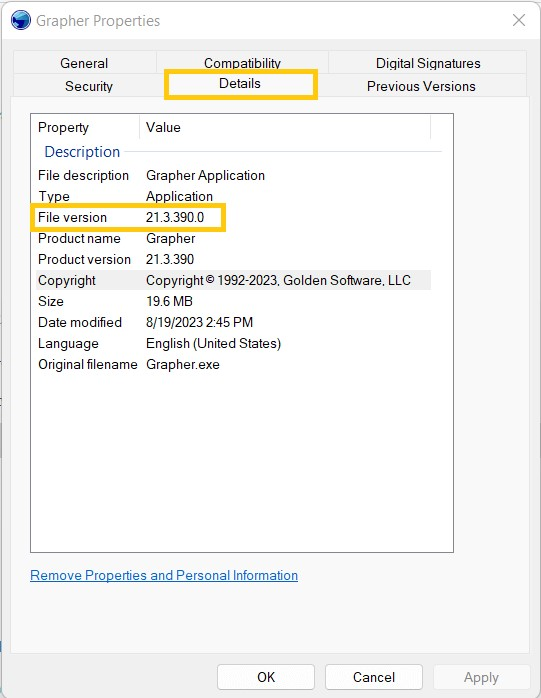Image resolution: width=541 pixels, height=698 pixels.
Task: Select the File description row
Action: click(x=233, y=175)
